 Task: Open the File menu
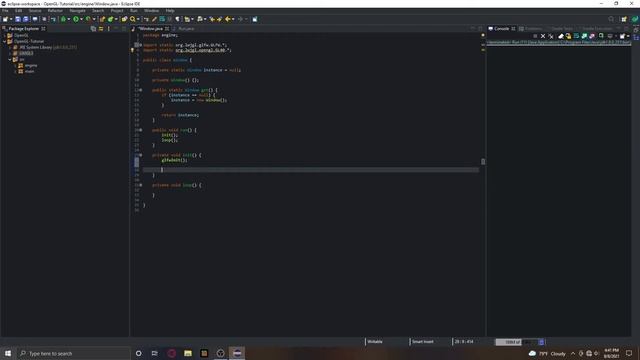[5, 11]
